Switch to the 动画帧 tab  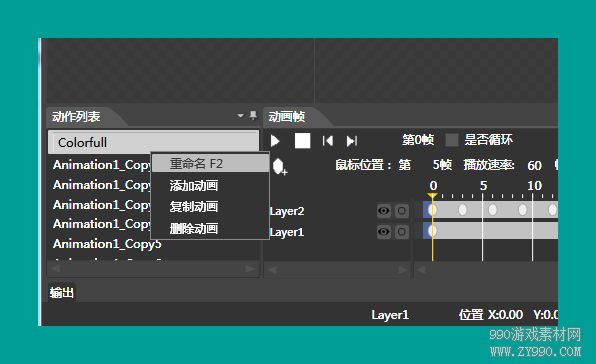tap(287, 116)
